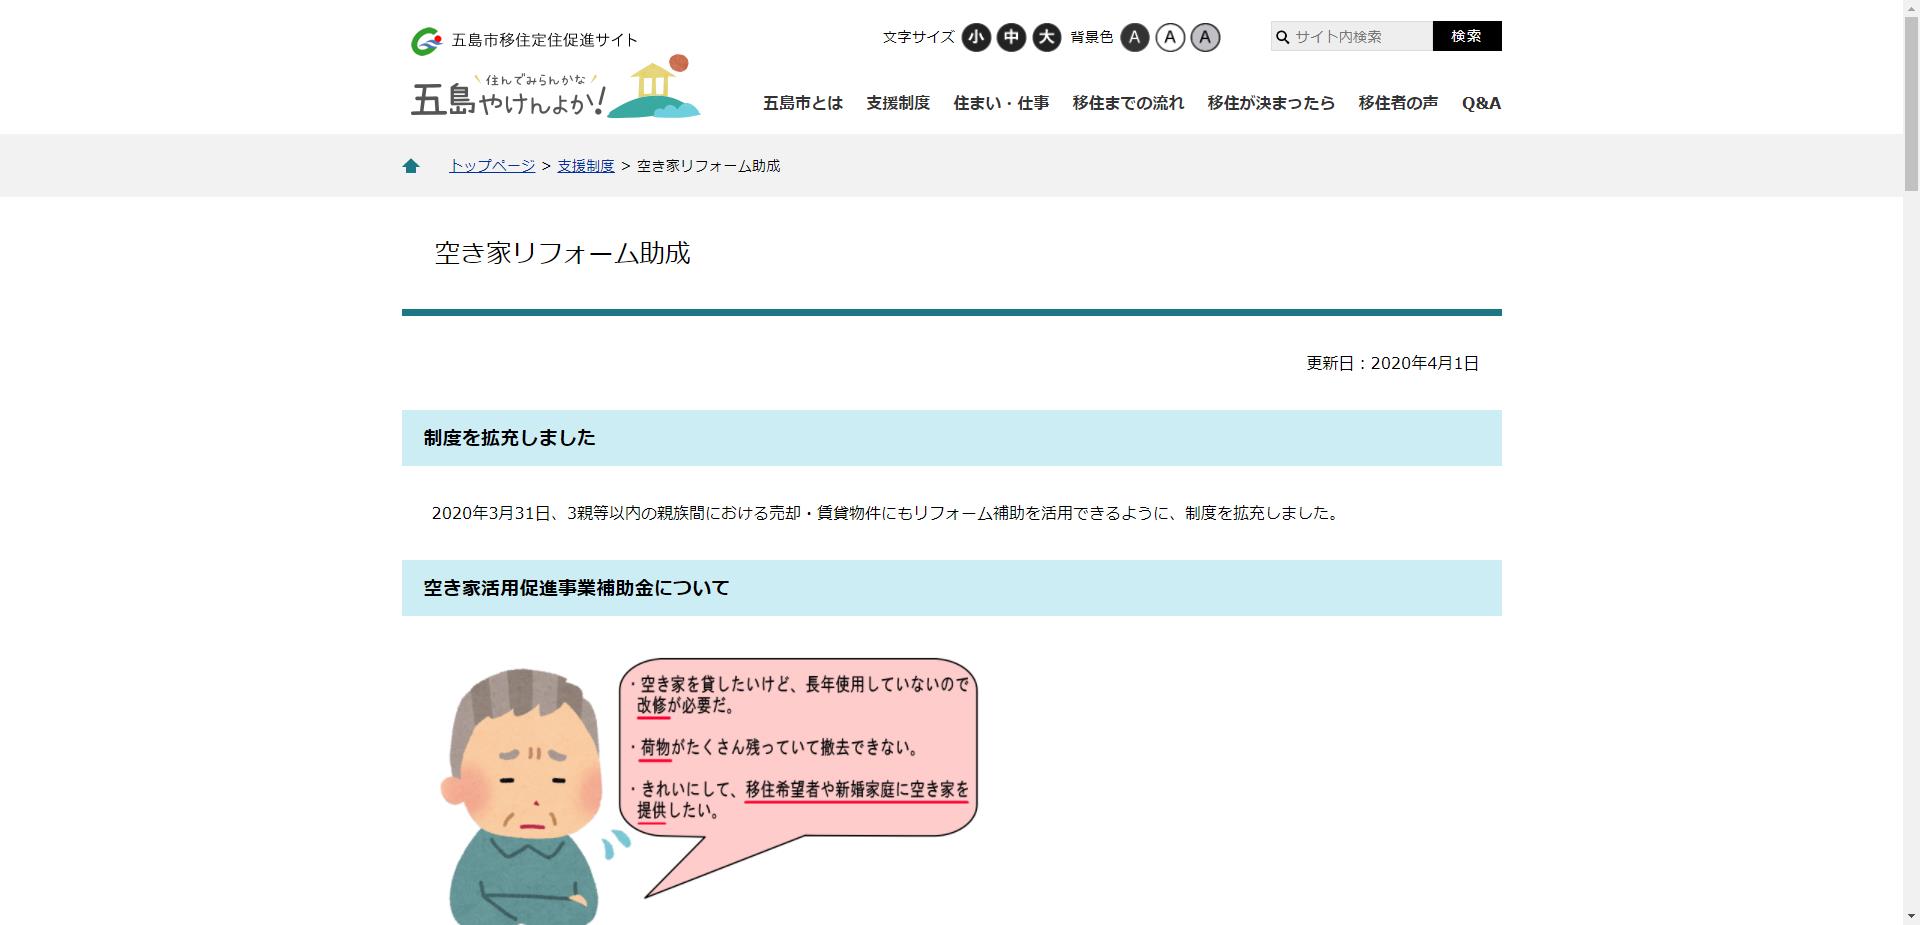Click the magnifying glass search icon

tap(1282, 36)
